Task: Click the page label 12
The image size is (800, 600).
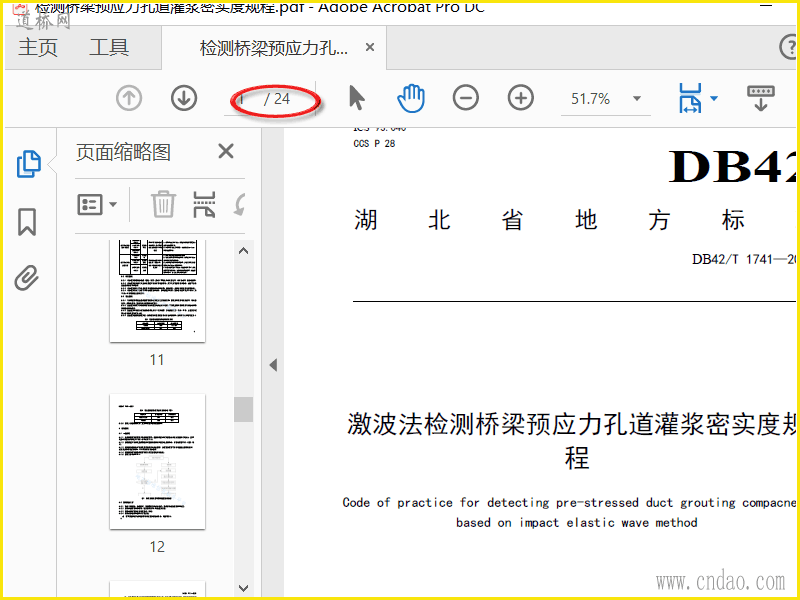Action: click(x=157, y=547)
